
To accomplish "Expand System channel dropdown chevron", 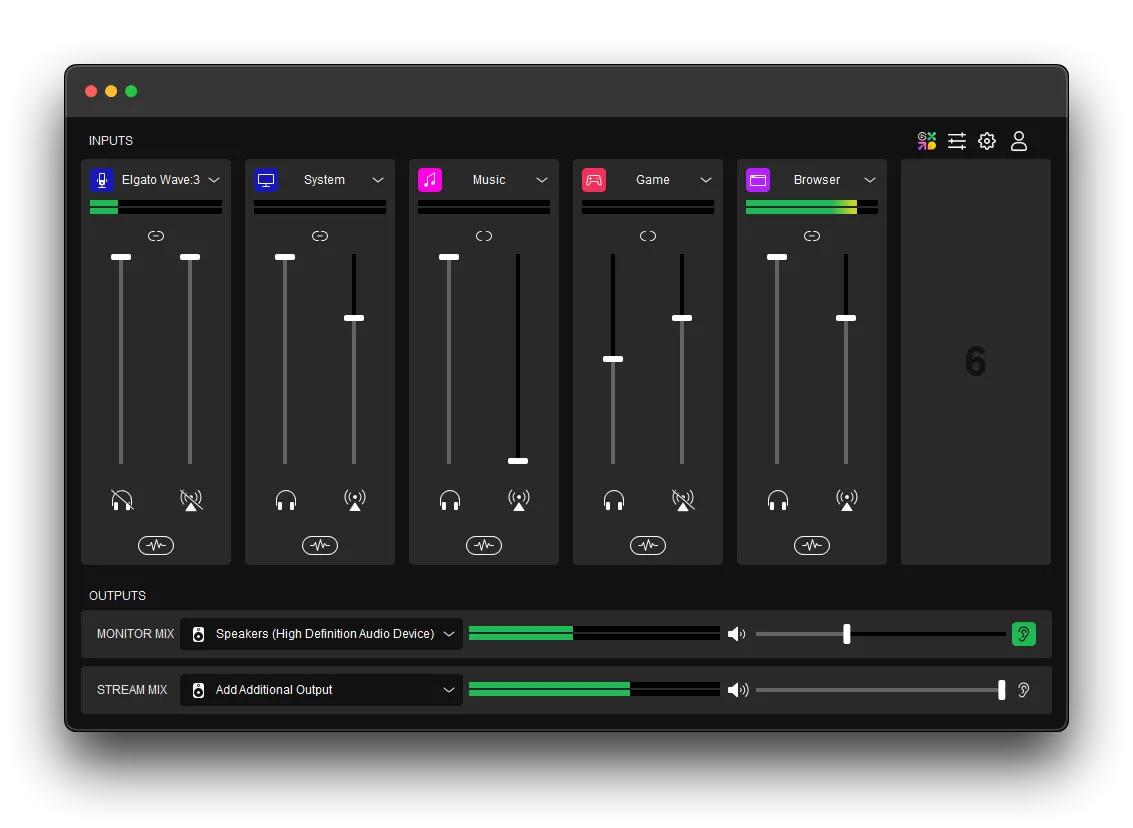I will (378, 180).
